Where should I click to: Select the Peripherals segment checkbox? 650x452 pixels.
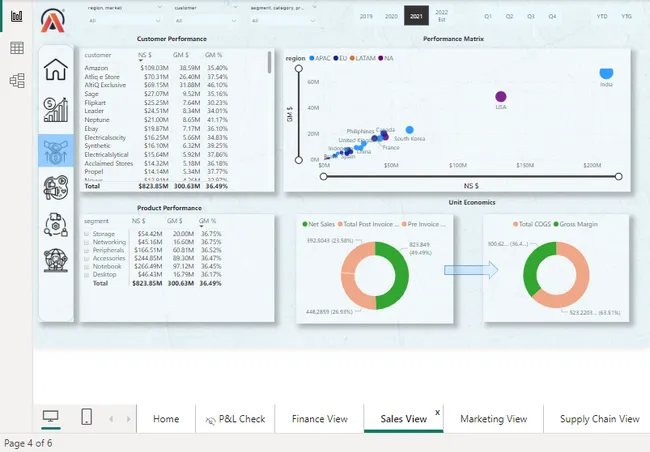tap(87, 249)
